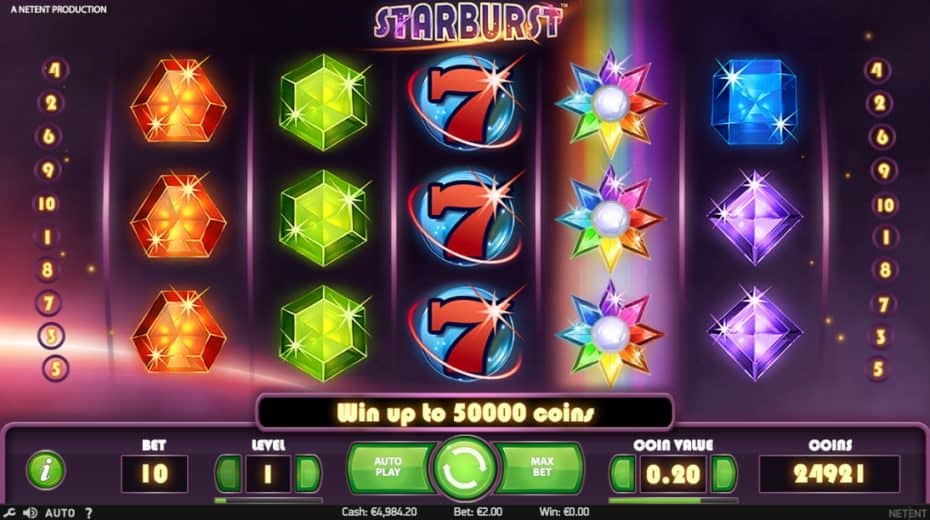Toggle the AUTO text in bottom bar
This screenshot has width=930, height=520.
click(60, 513)
